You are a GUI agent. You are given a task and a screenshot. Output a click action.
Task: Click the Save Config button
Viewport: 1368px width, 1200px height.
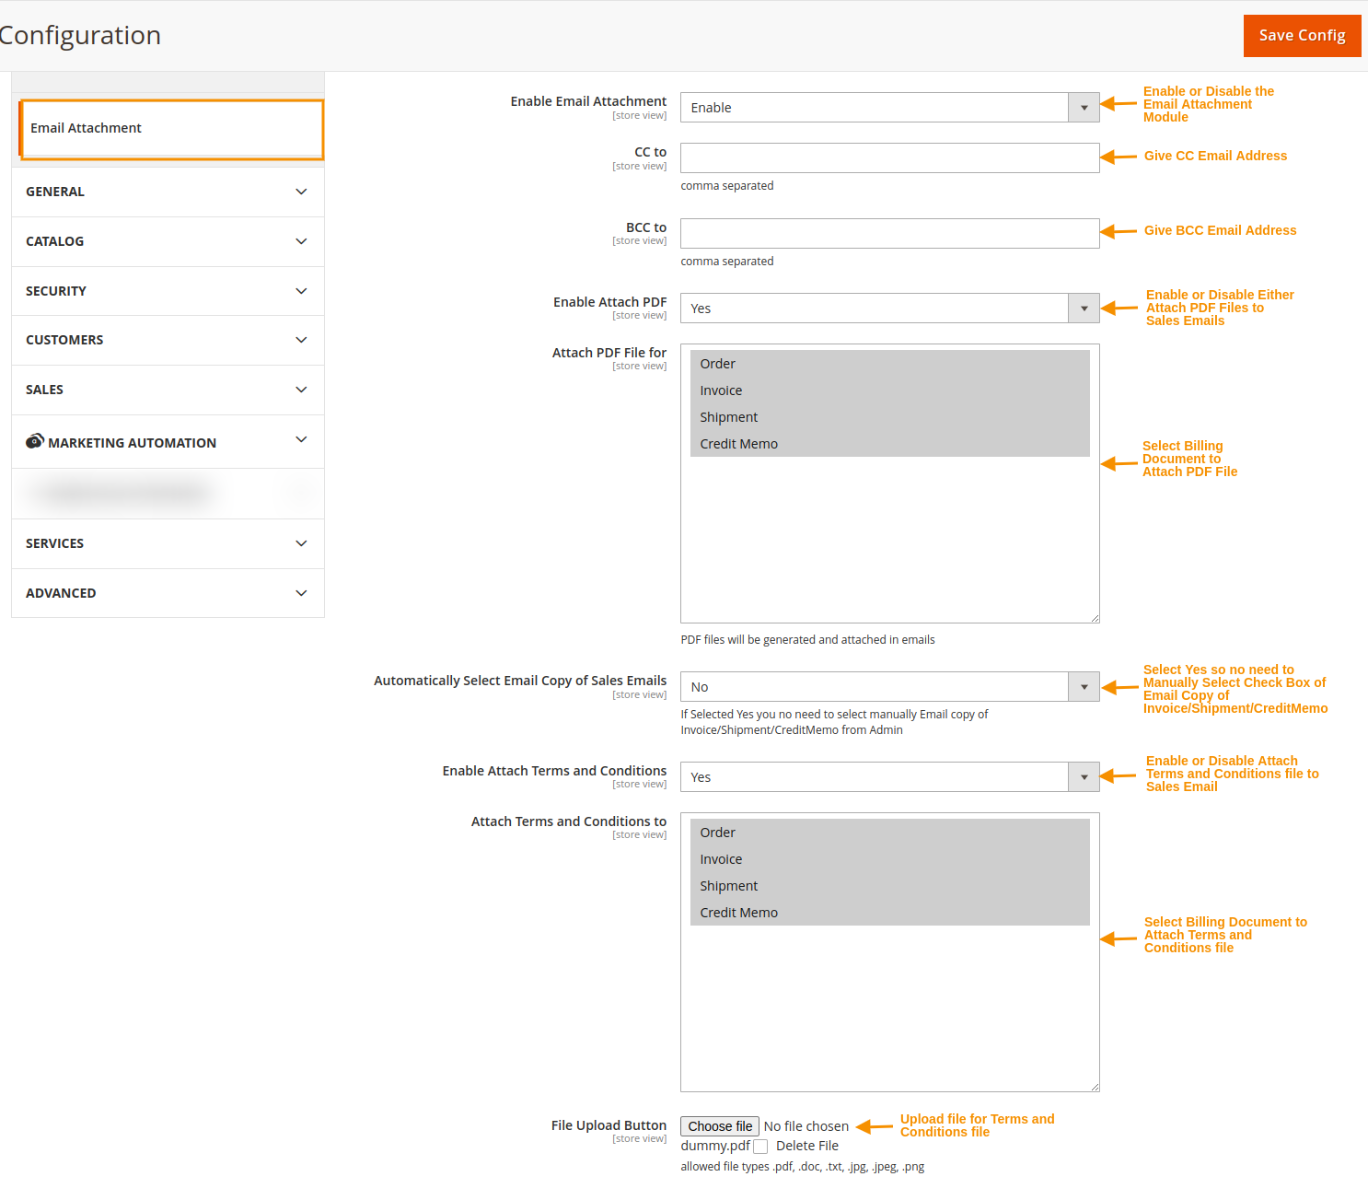[x=1302, y=35]
